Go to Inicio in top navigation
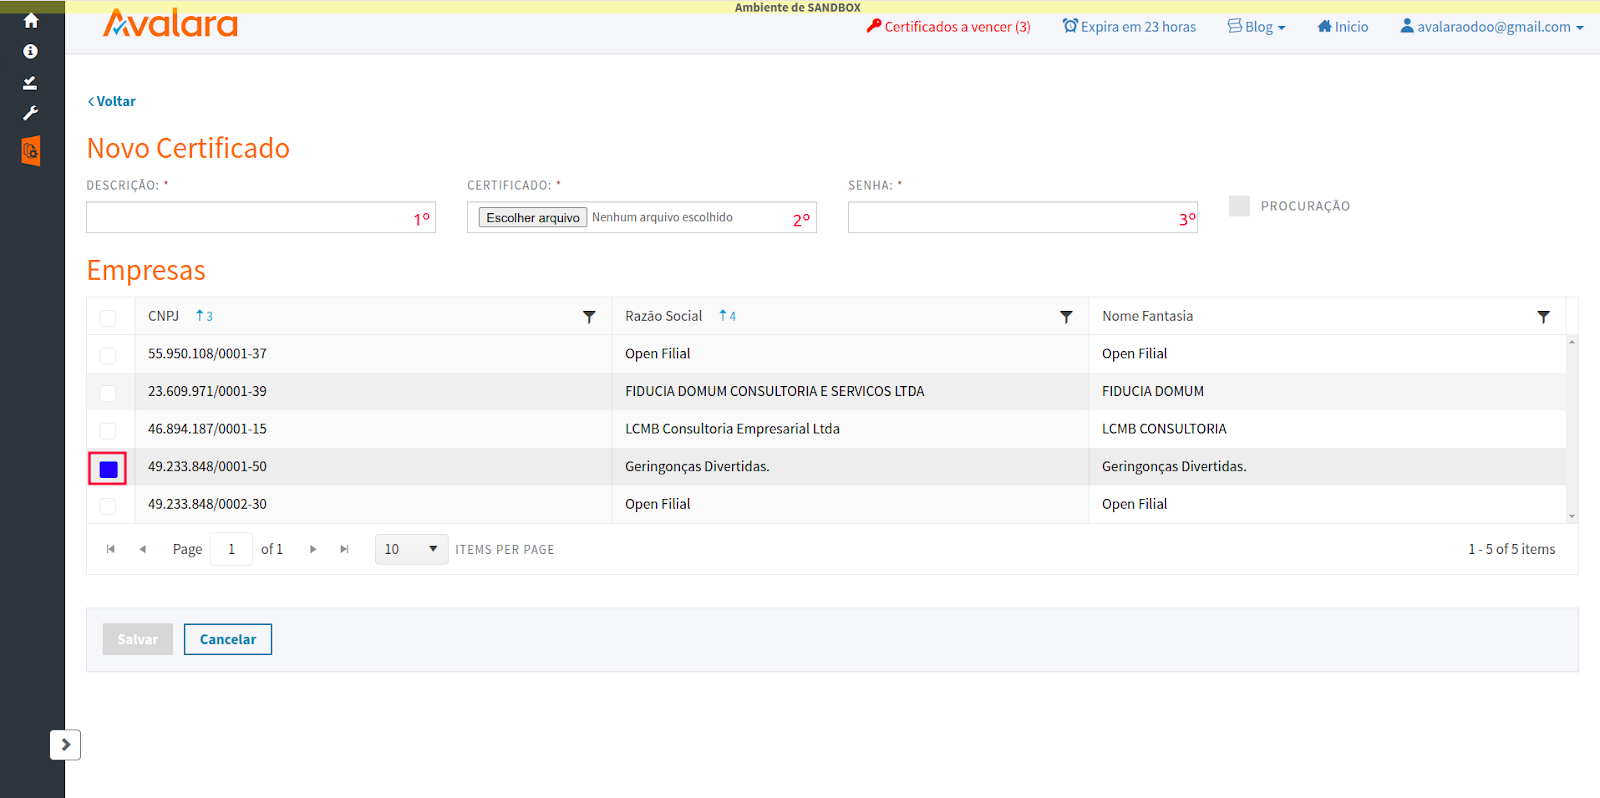 tap(1343, 27)
